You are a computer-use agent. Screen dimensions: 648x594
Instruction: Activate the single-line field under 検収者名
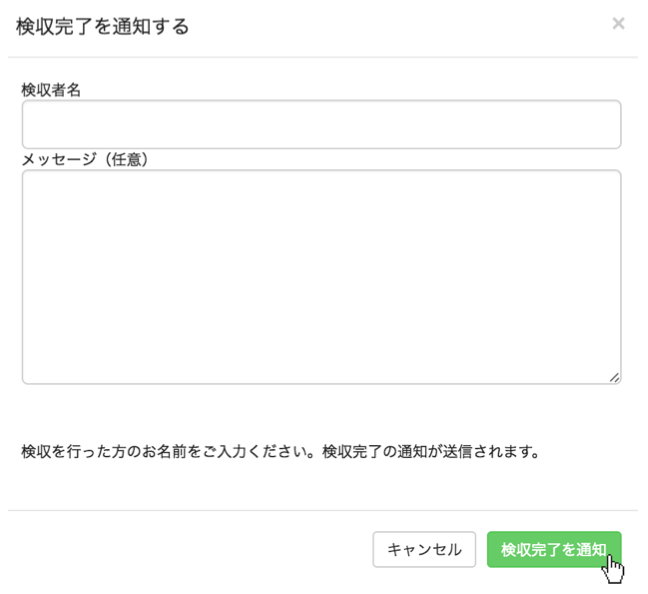pyautogui.click(x=322, y=124)
